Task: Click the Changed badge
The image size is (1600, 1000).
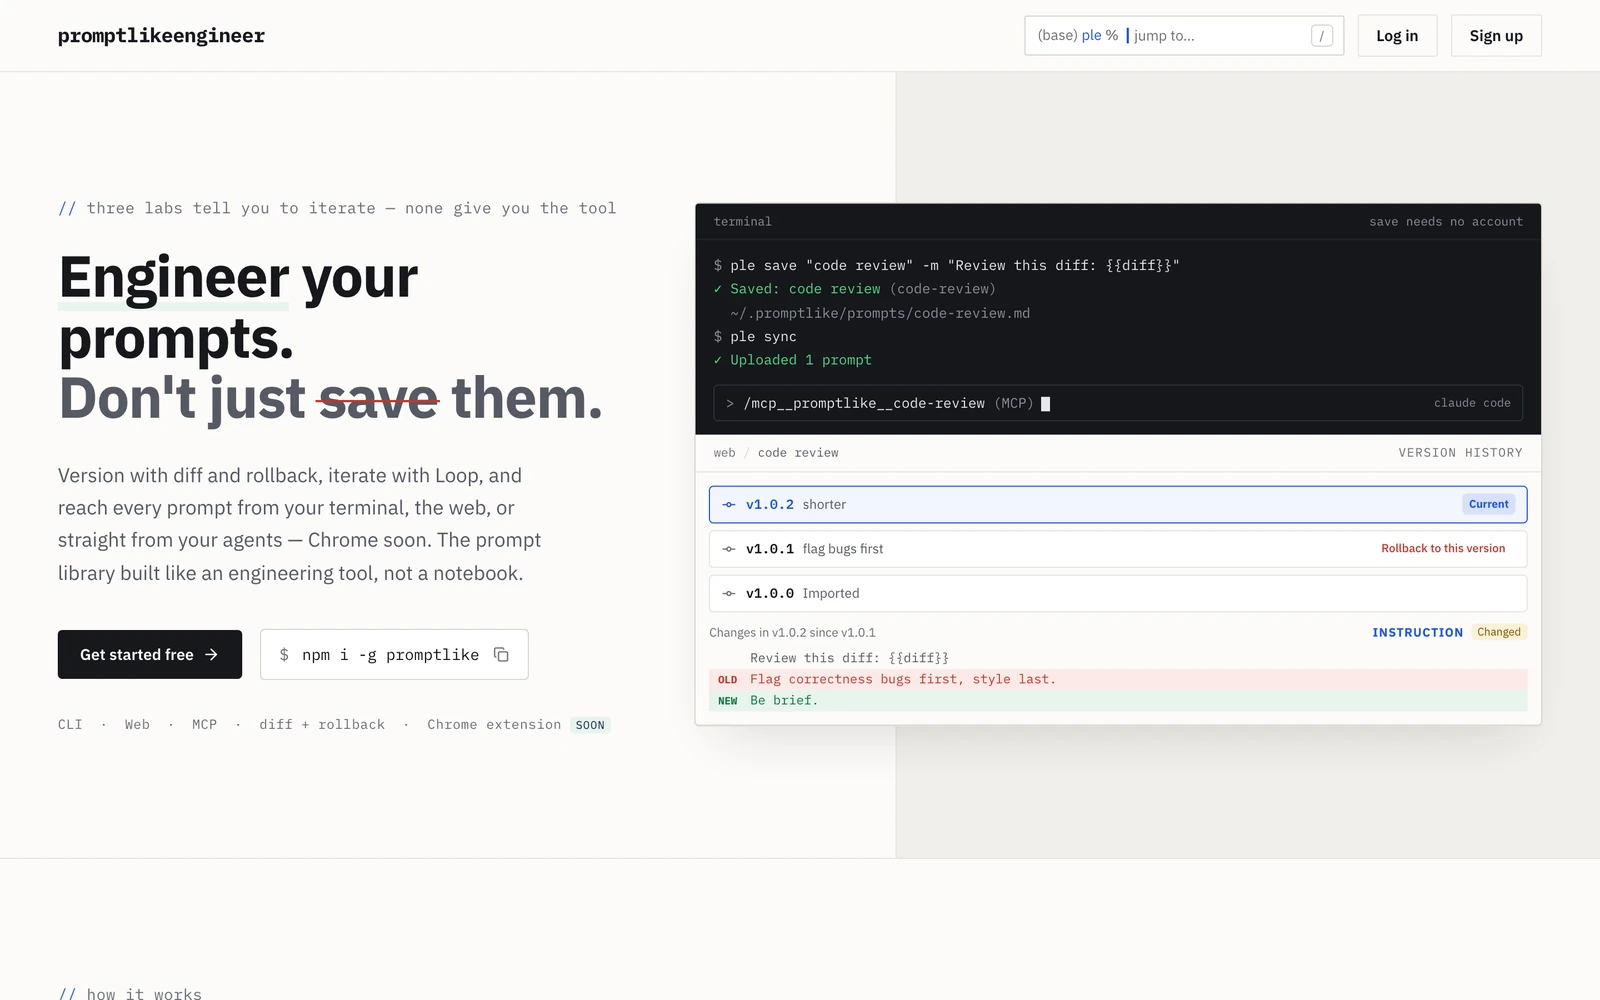Action: click(x=1498, y=632)
